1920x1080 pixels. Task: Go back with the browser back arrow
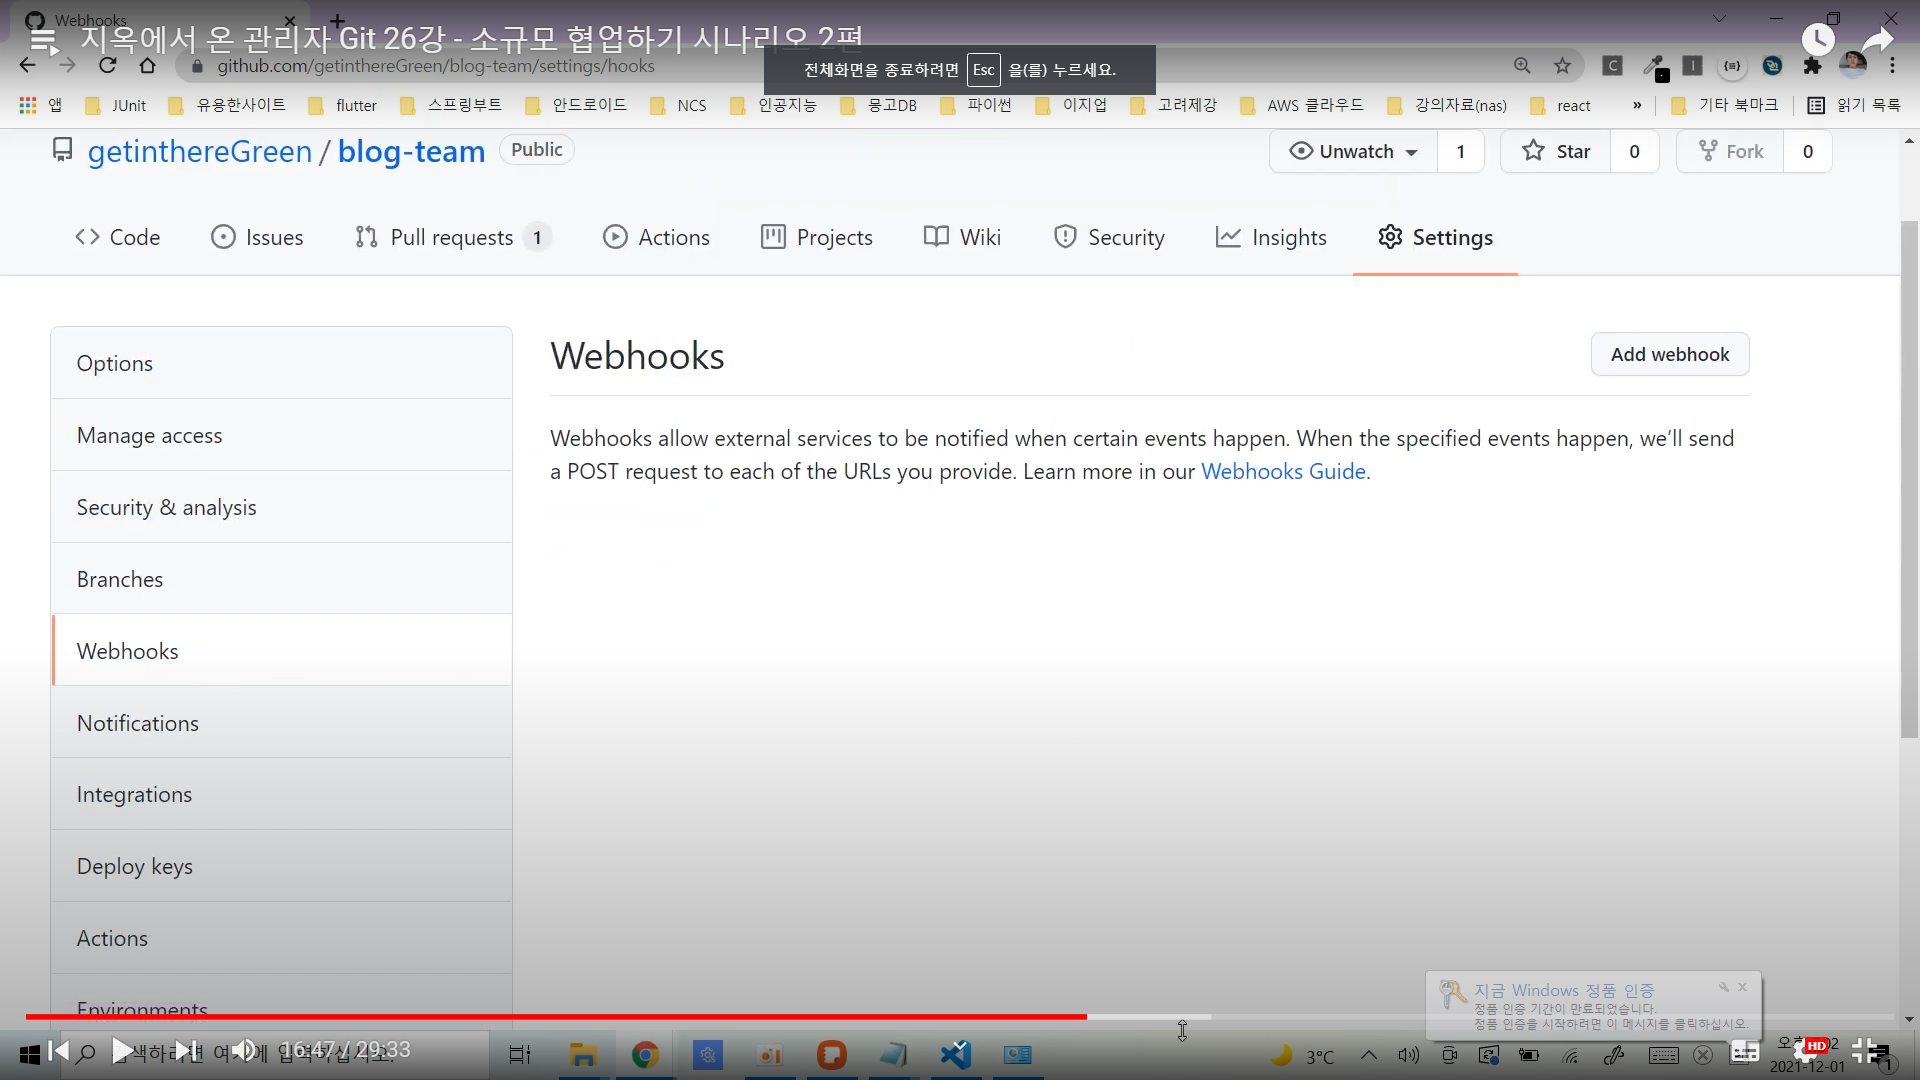(x=27, y=66)
